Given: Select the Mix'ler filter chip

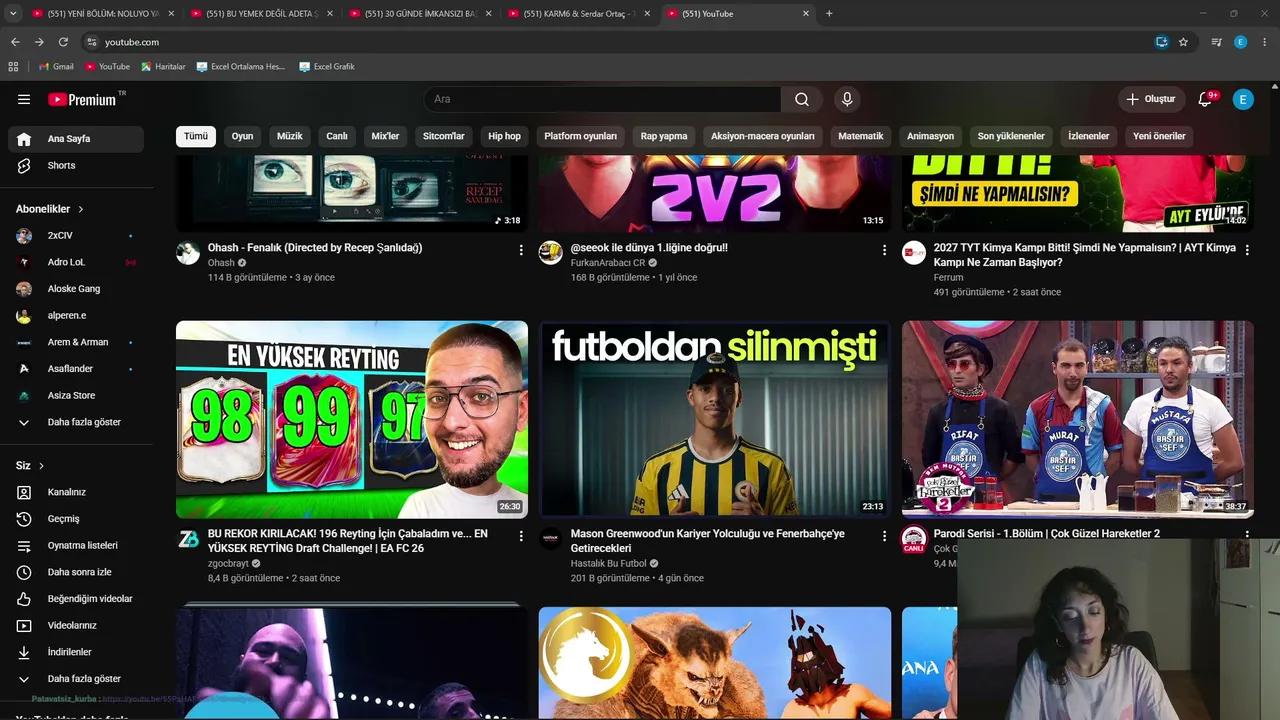Looking at the screenshot, I should coord(385,136).
